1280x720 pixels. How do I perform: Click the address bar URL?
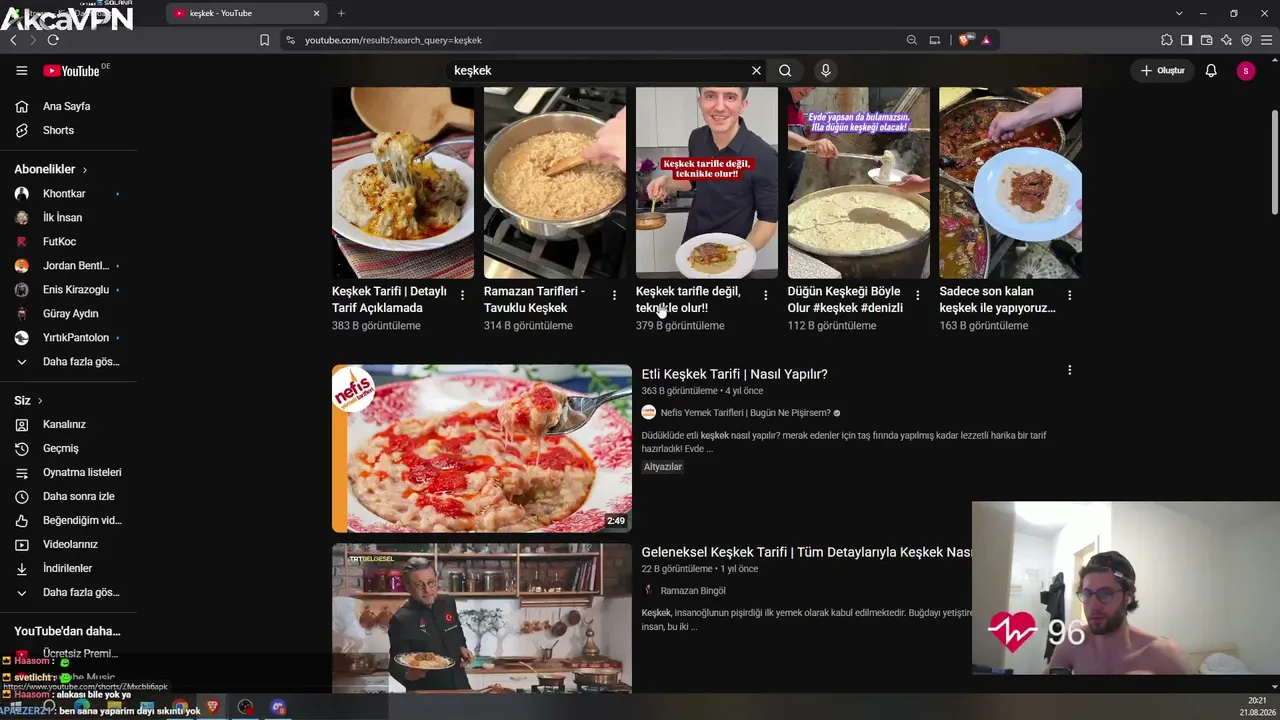tap(393, 40)
